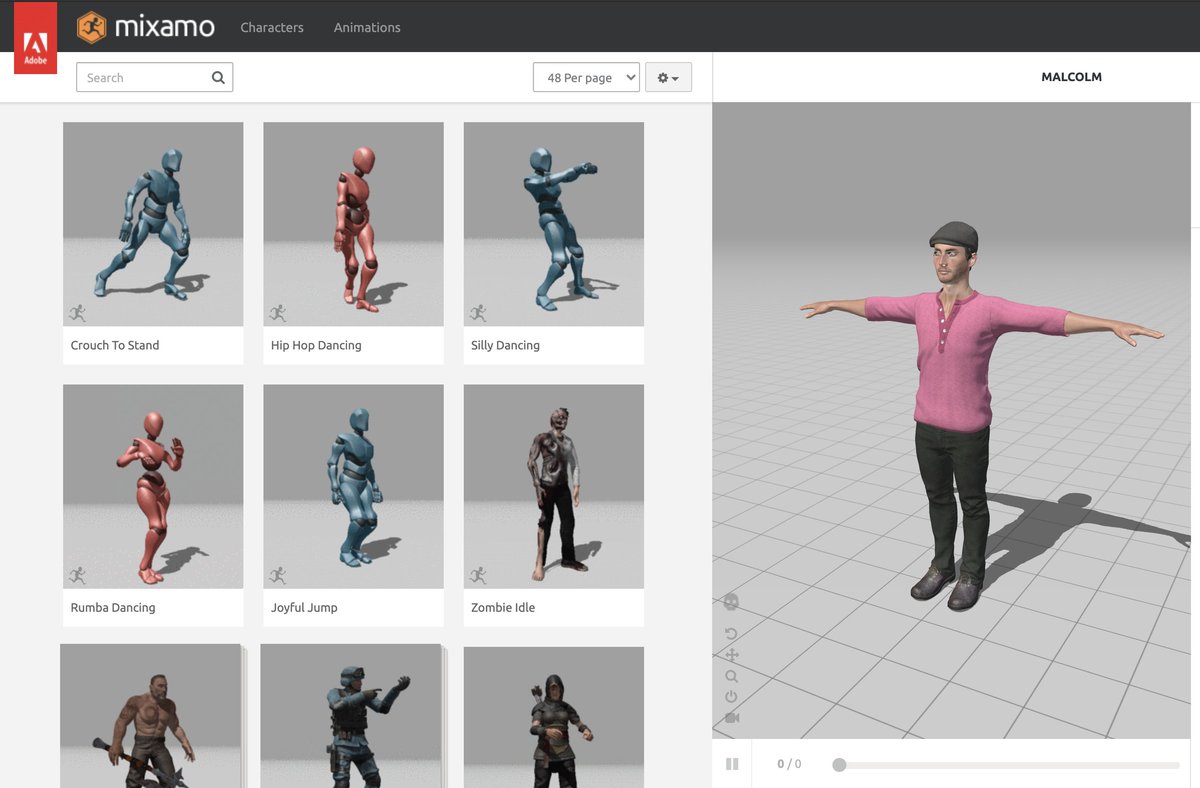This screenshot has height=788, width=1200.
Task: Select the hooded archer animation thumbnail
Action: [x=553, y=717]
